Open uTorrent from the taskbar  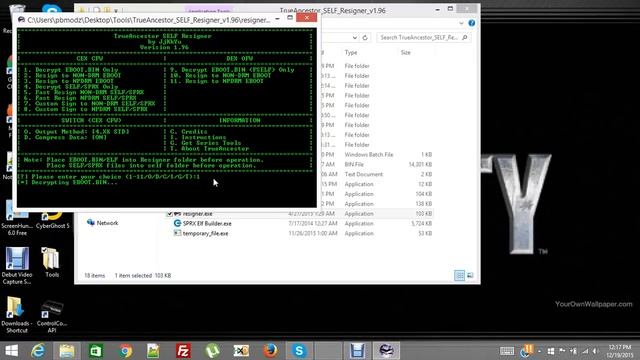(x=212, y=351)
